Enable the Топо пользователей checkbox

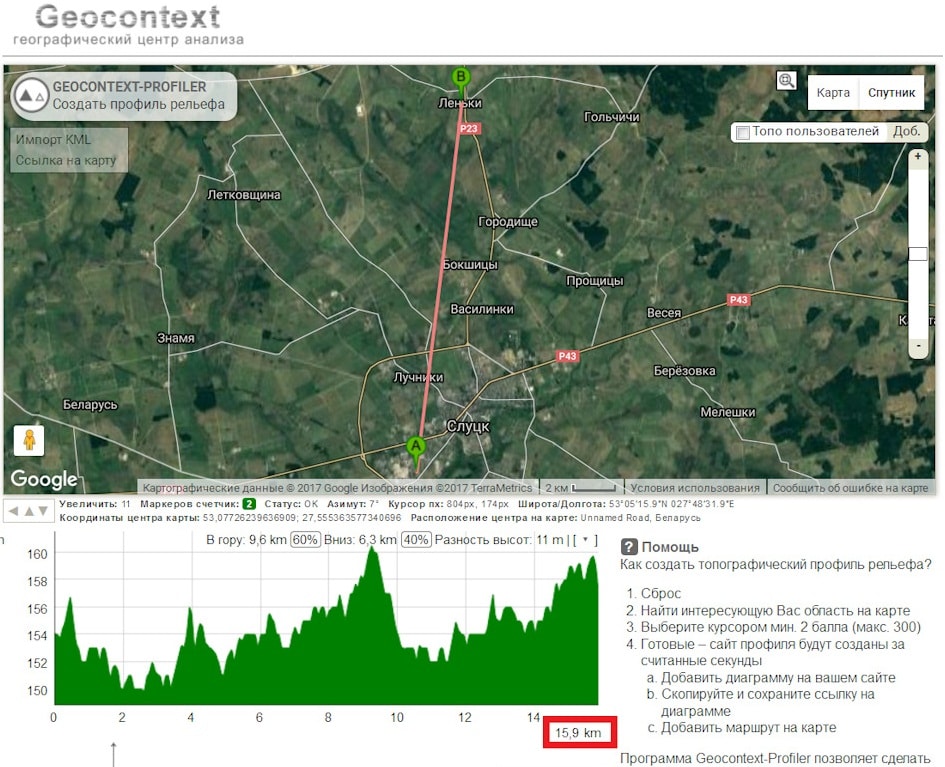click(x=743, y=133)
